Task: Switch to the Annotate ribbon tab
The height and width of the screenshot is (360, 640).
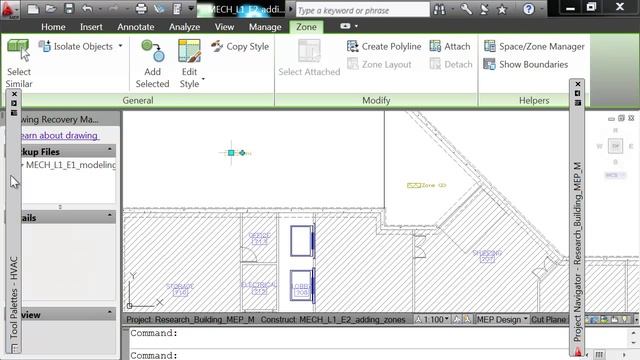Action: 136,27
